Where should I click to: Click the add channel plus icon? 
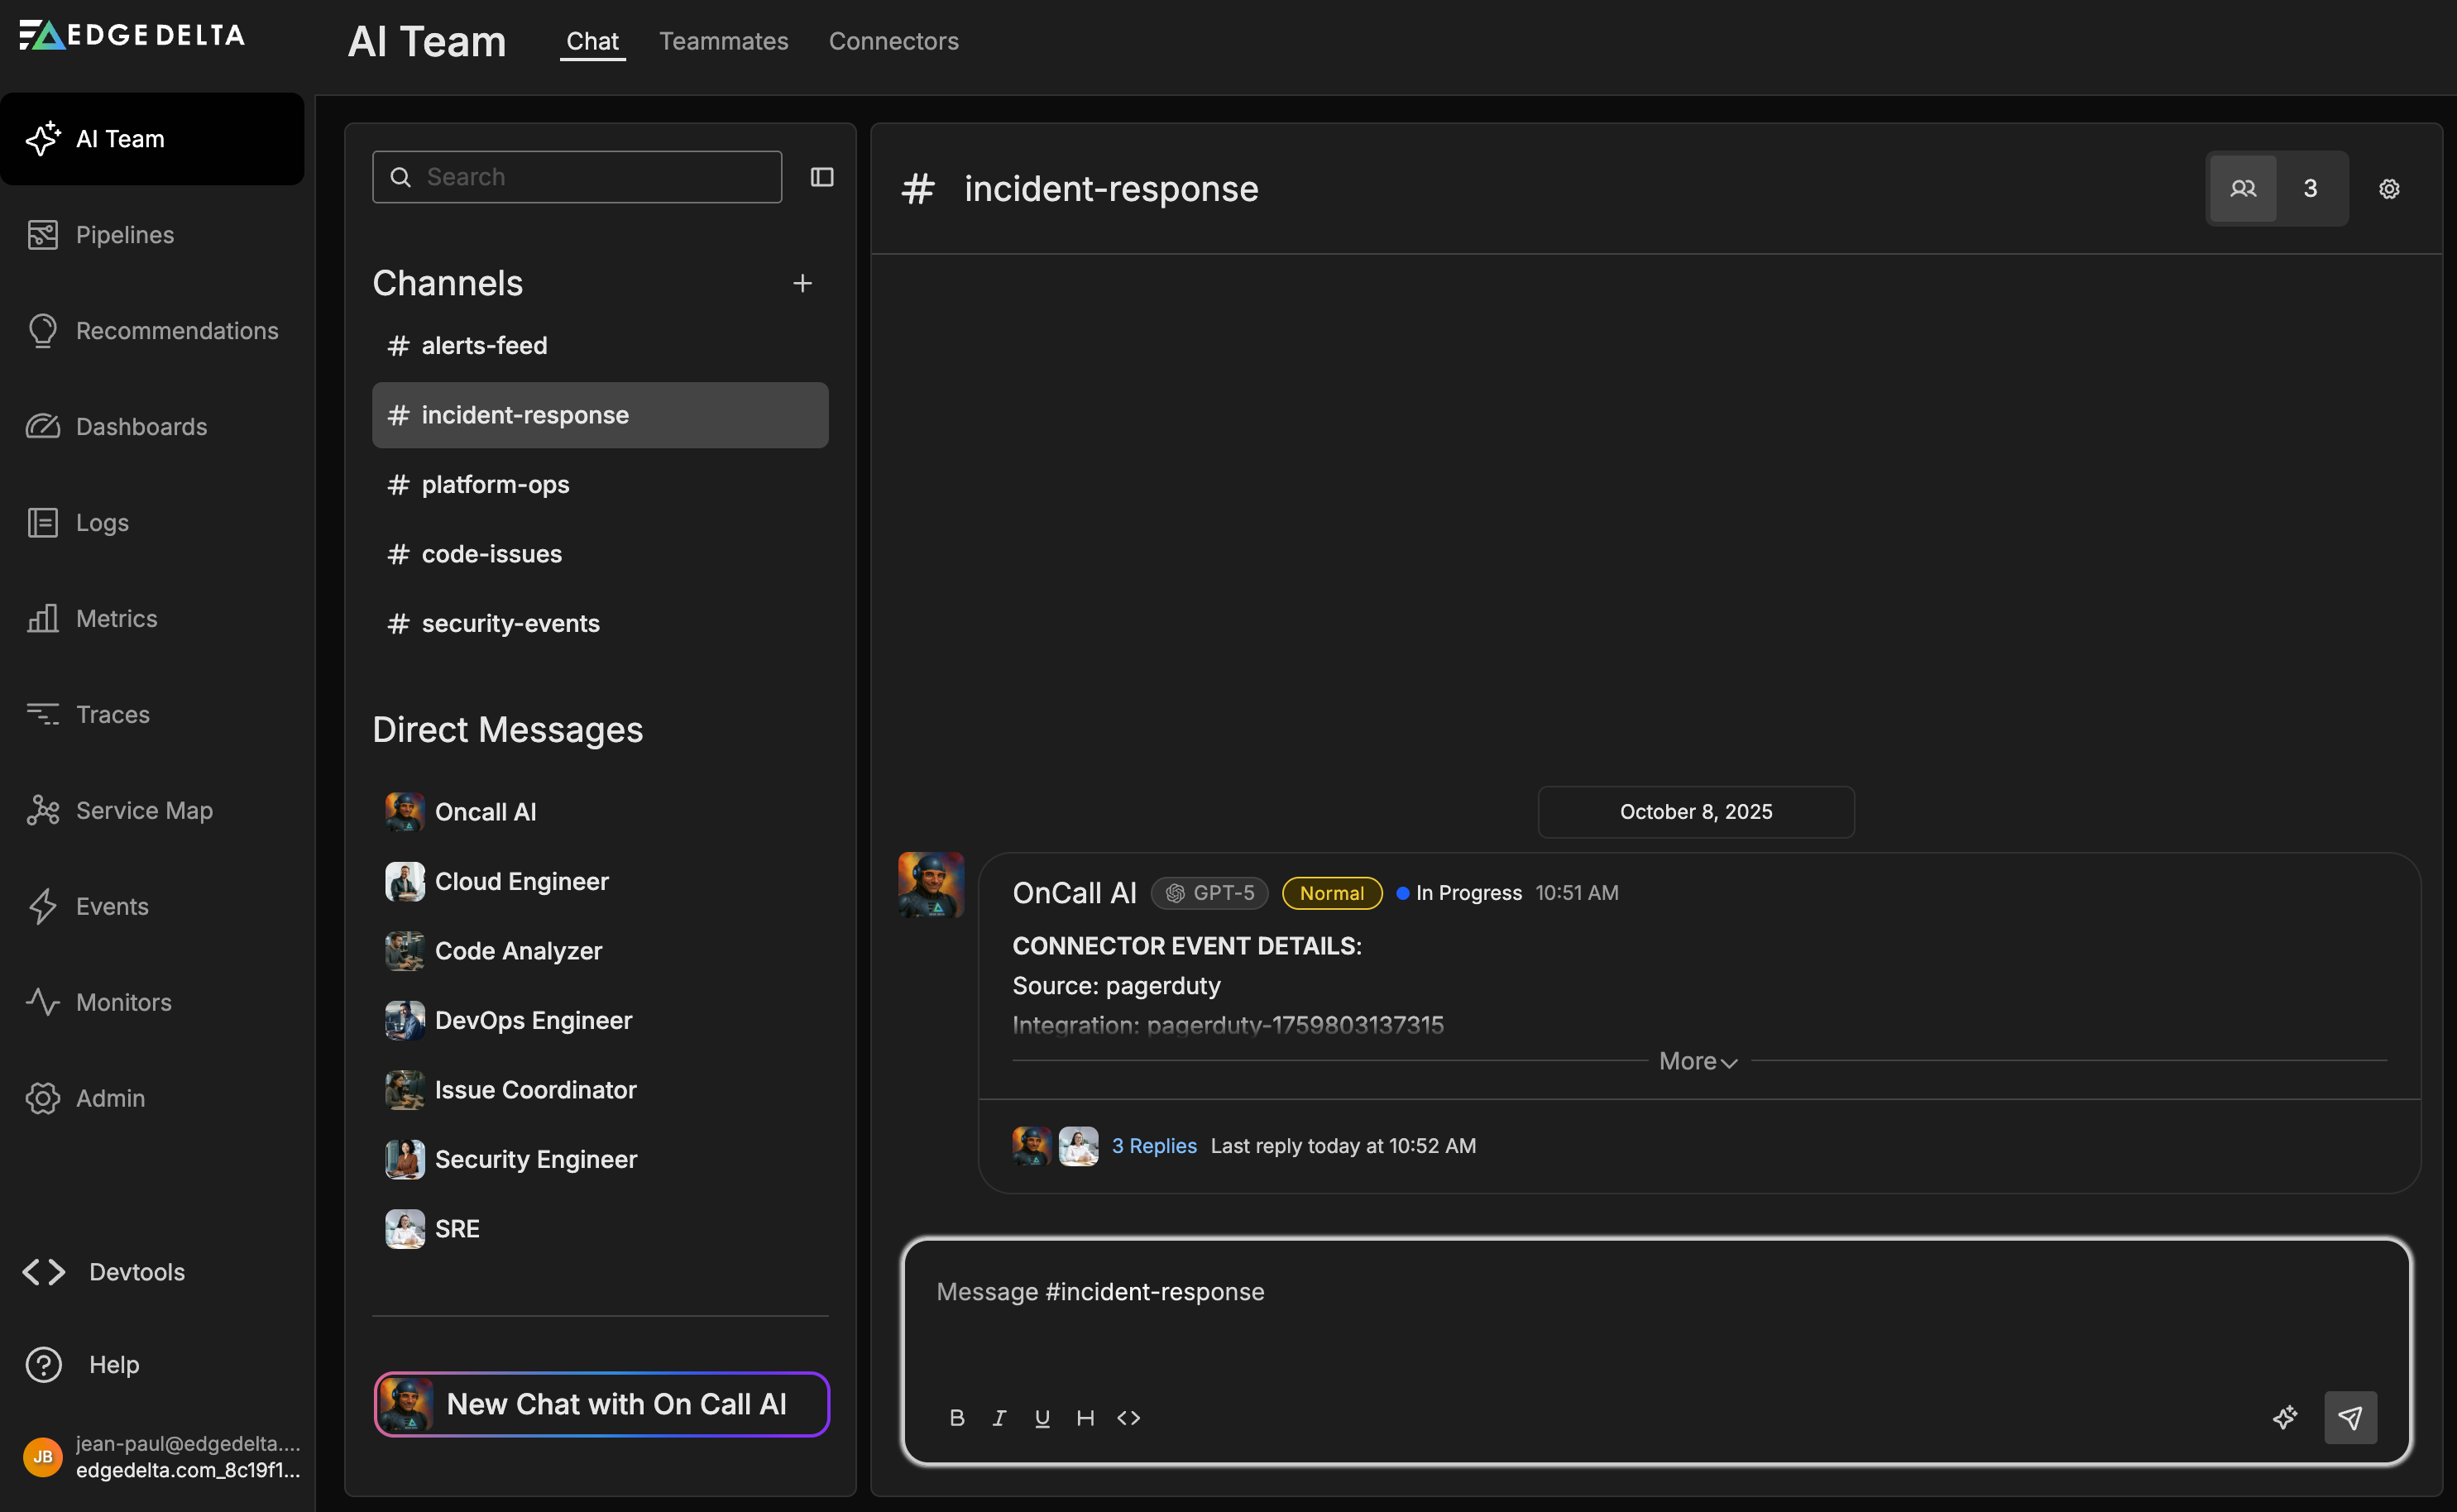802,284
